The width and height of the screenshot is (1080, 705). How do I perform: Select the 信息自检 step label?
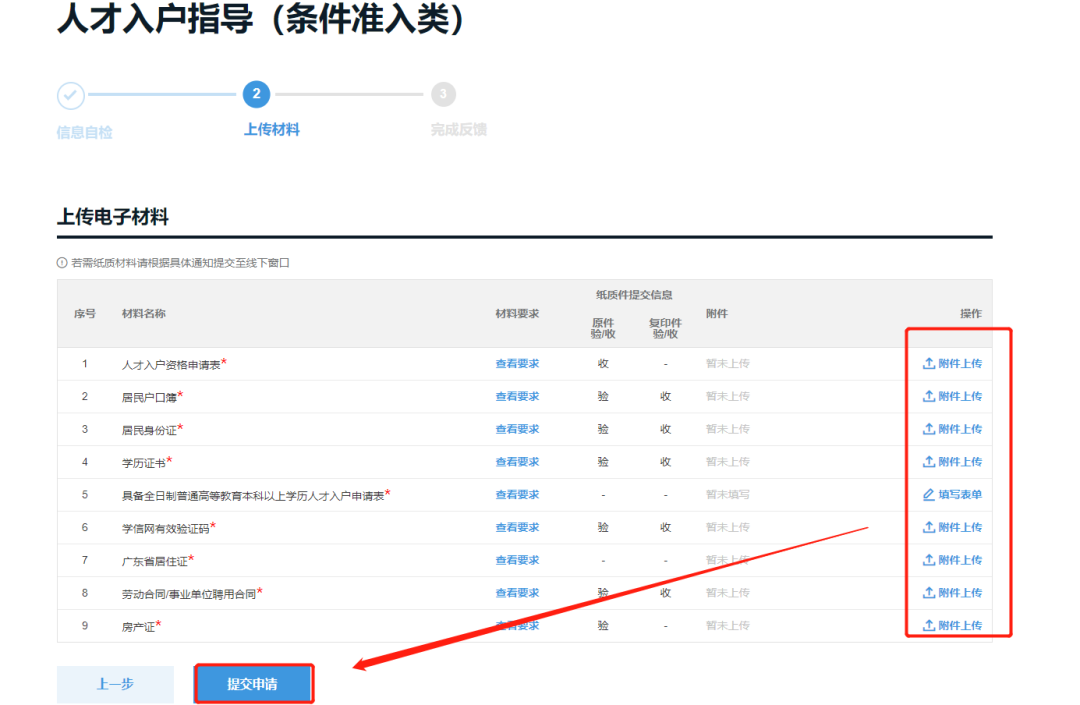click(x=84, y=132)
